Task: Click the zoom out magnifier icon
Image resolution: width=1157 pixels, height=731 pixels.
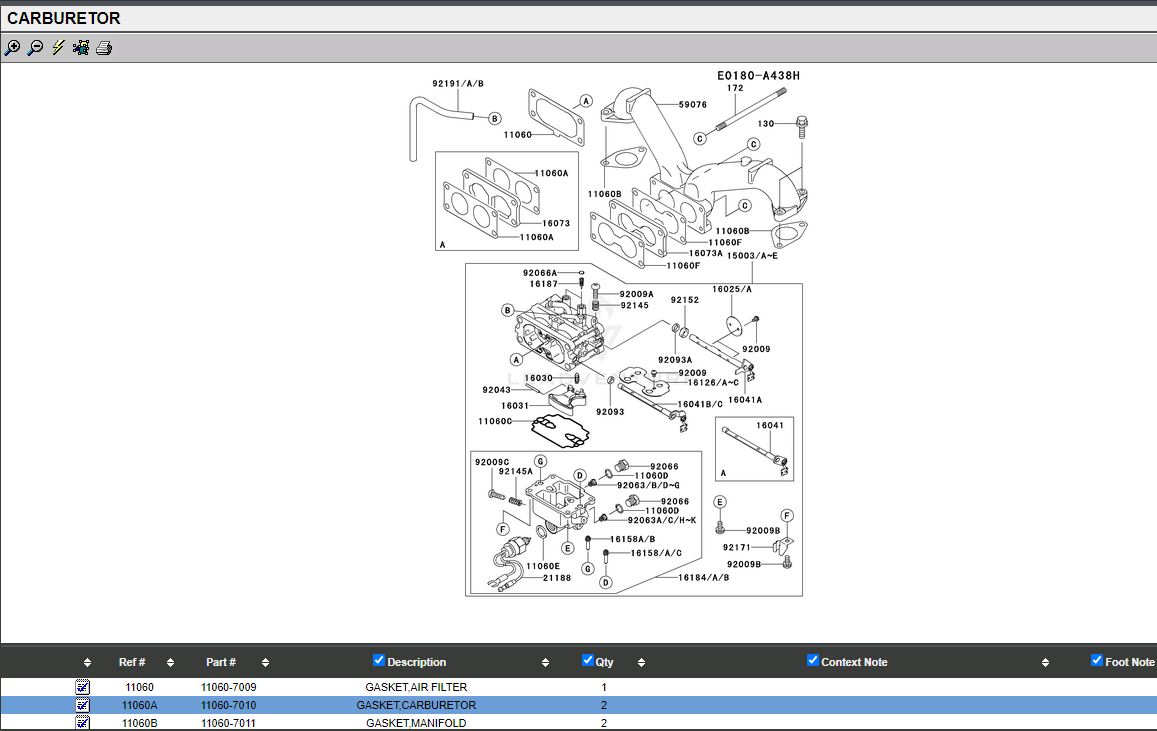Action: [x=35, y=48]
